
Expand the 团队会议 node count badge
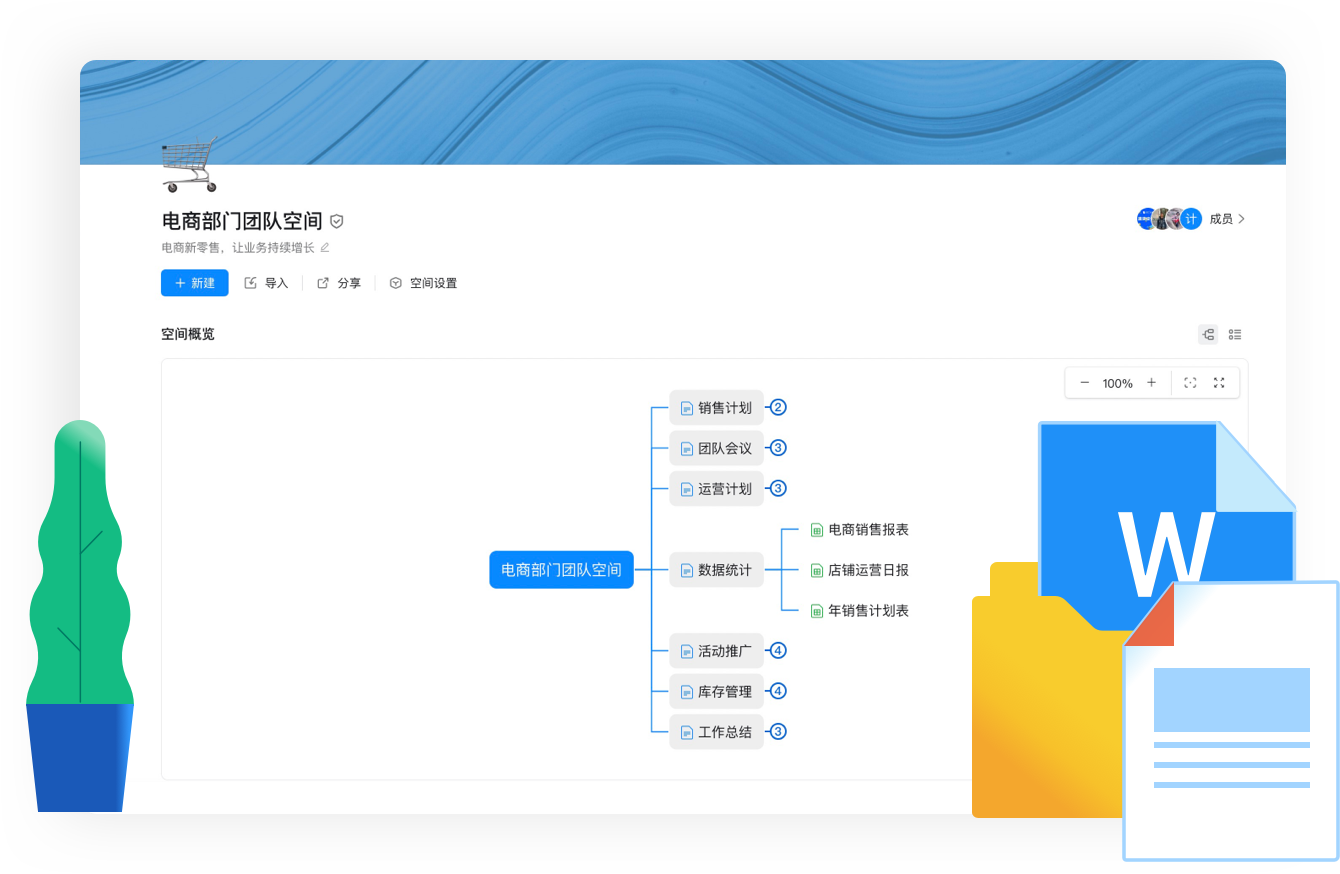778,448
